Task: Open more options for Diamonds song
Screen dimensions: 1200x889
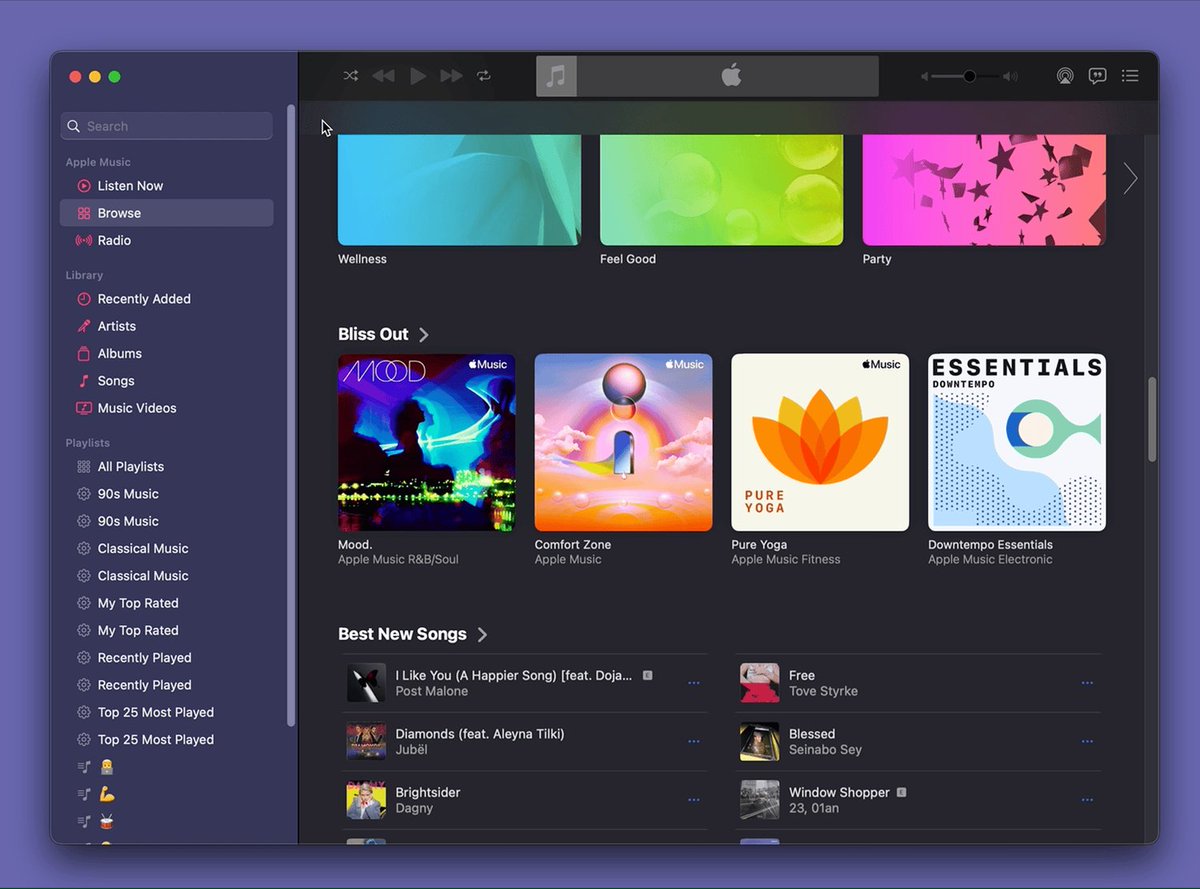Action: pyautogui.click(x=694, y=742)
